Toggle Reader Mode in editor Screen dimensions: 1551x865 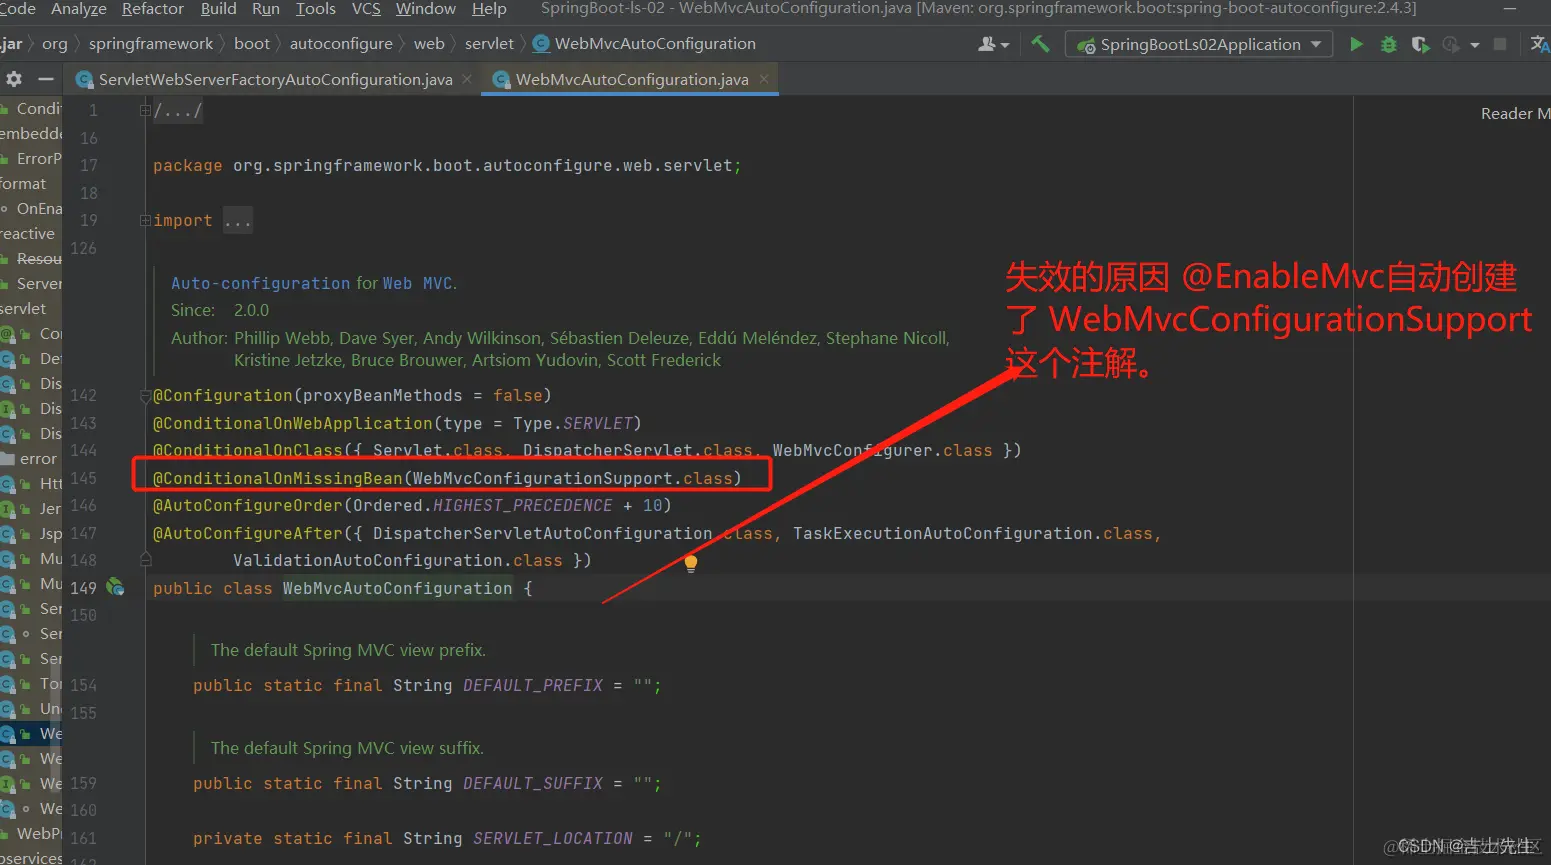(1515, 114)
